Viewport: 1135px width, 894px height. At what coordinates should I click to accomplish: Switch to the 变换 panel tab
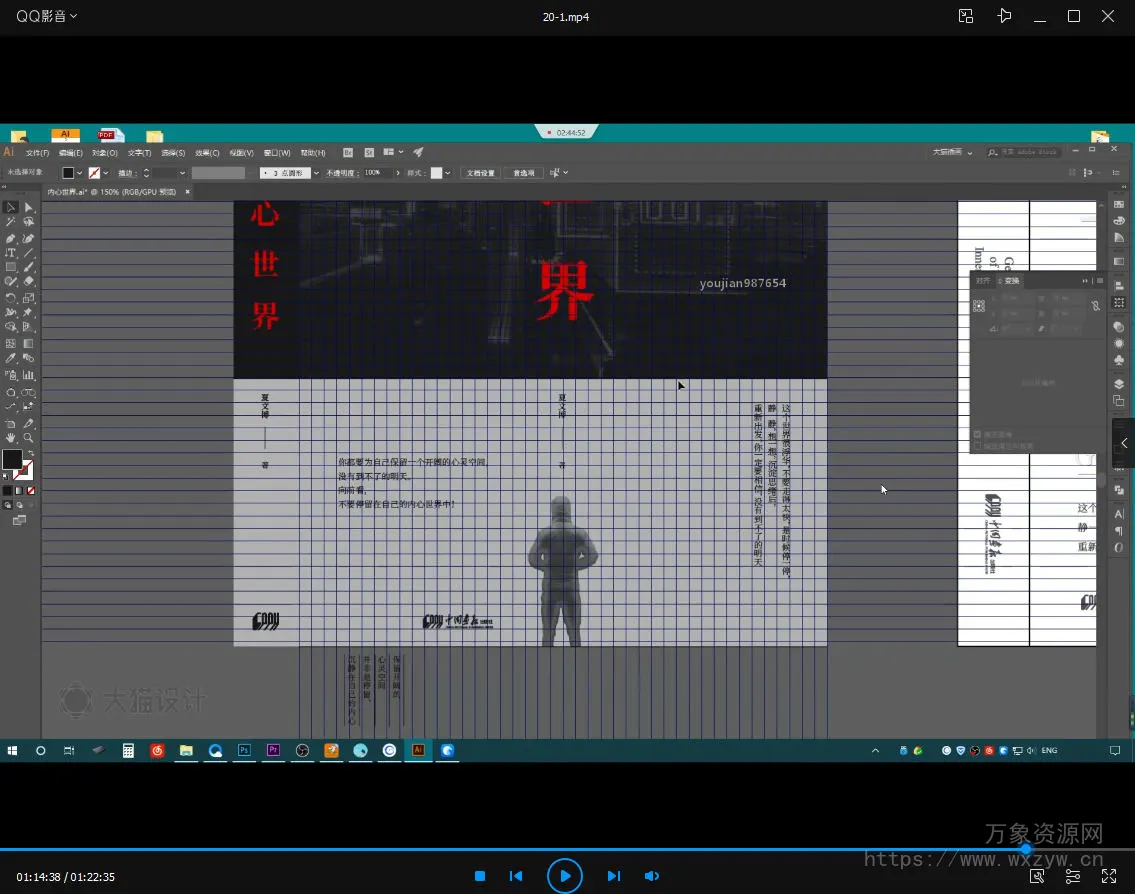[1012, 281]
